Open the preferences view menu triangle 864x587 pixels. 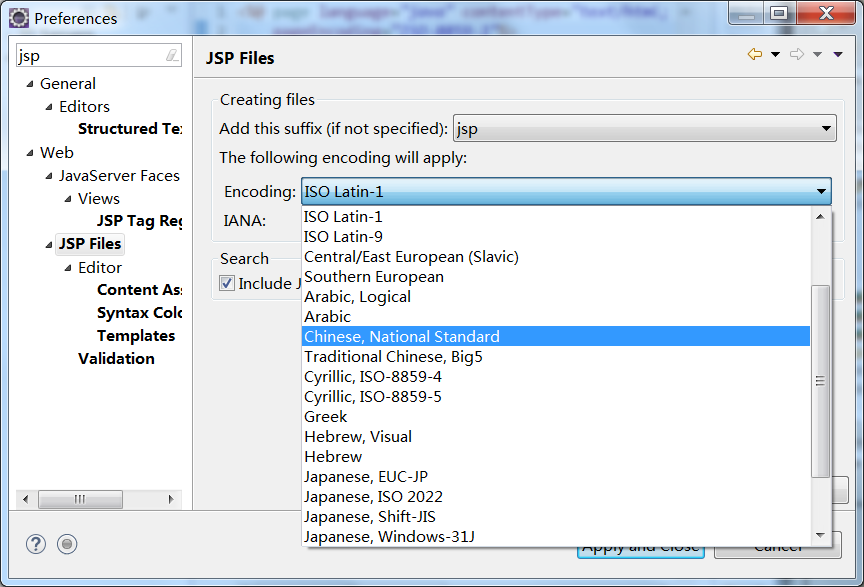(838, 54)
